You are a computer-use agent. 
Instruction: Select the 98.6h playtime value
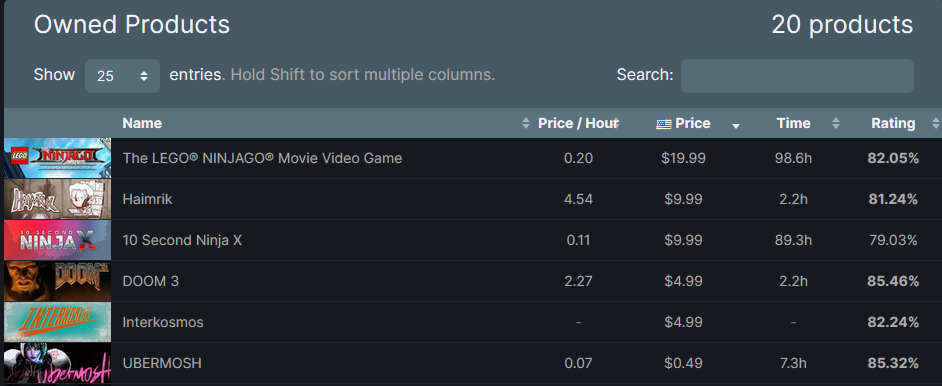tap(793, 158)
